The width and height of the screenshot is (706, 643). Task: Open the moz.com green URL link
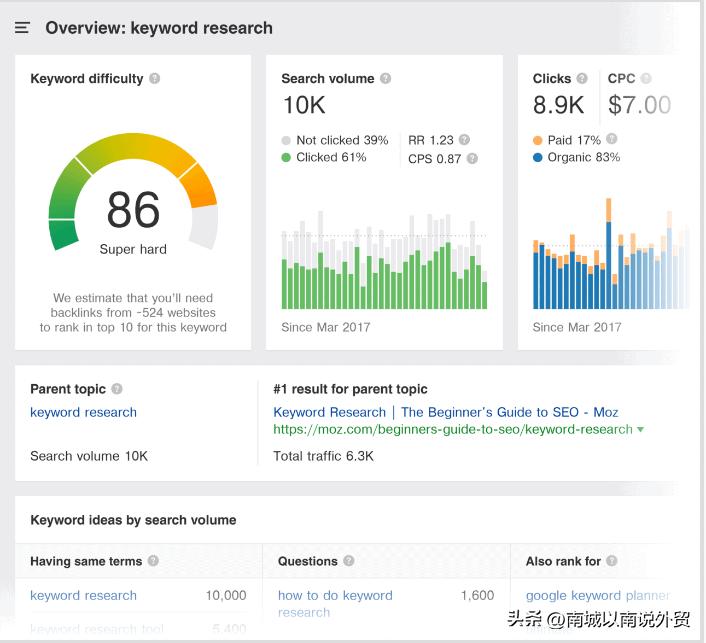(x=453, y=429)
